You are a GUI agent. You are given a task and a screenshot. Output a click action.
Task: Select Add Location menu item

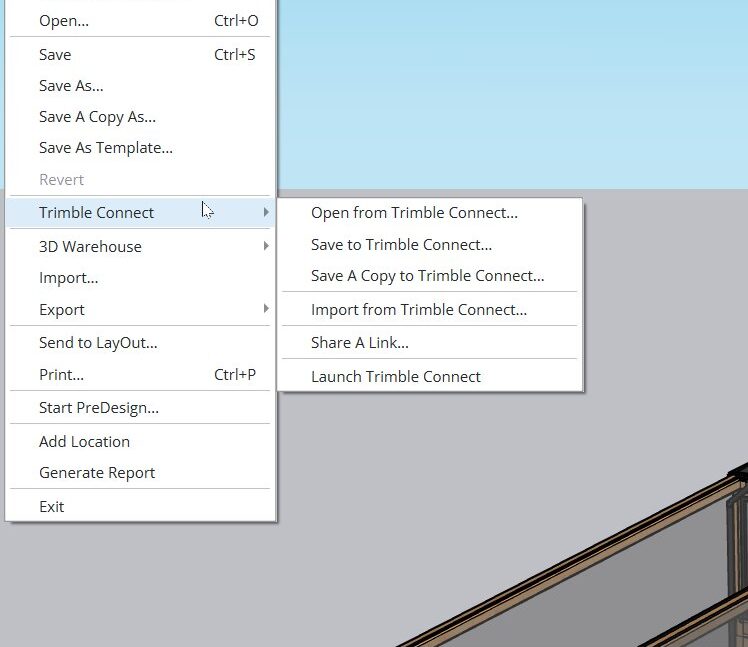click(x=140, y=442)
